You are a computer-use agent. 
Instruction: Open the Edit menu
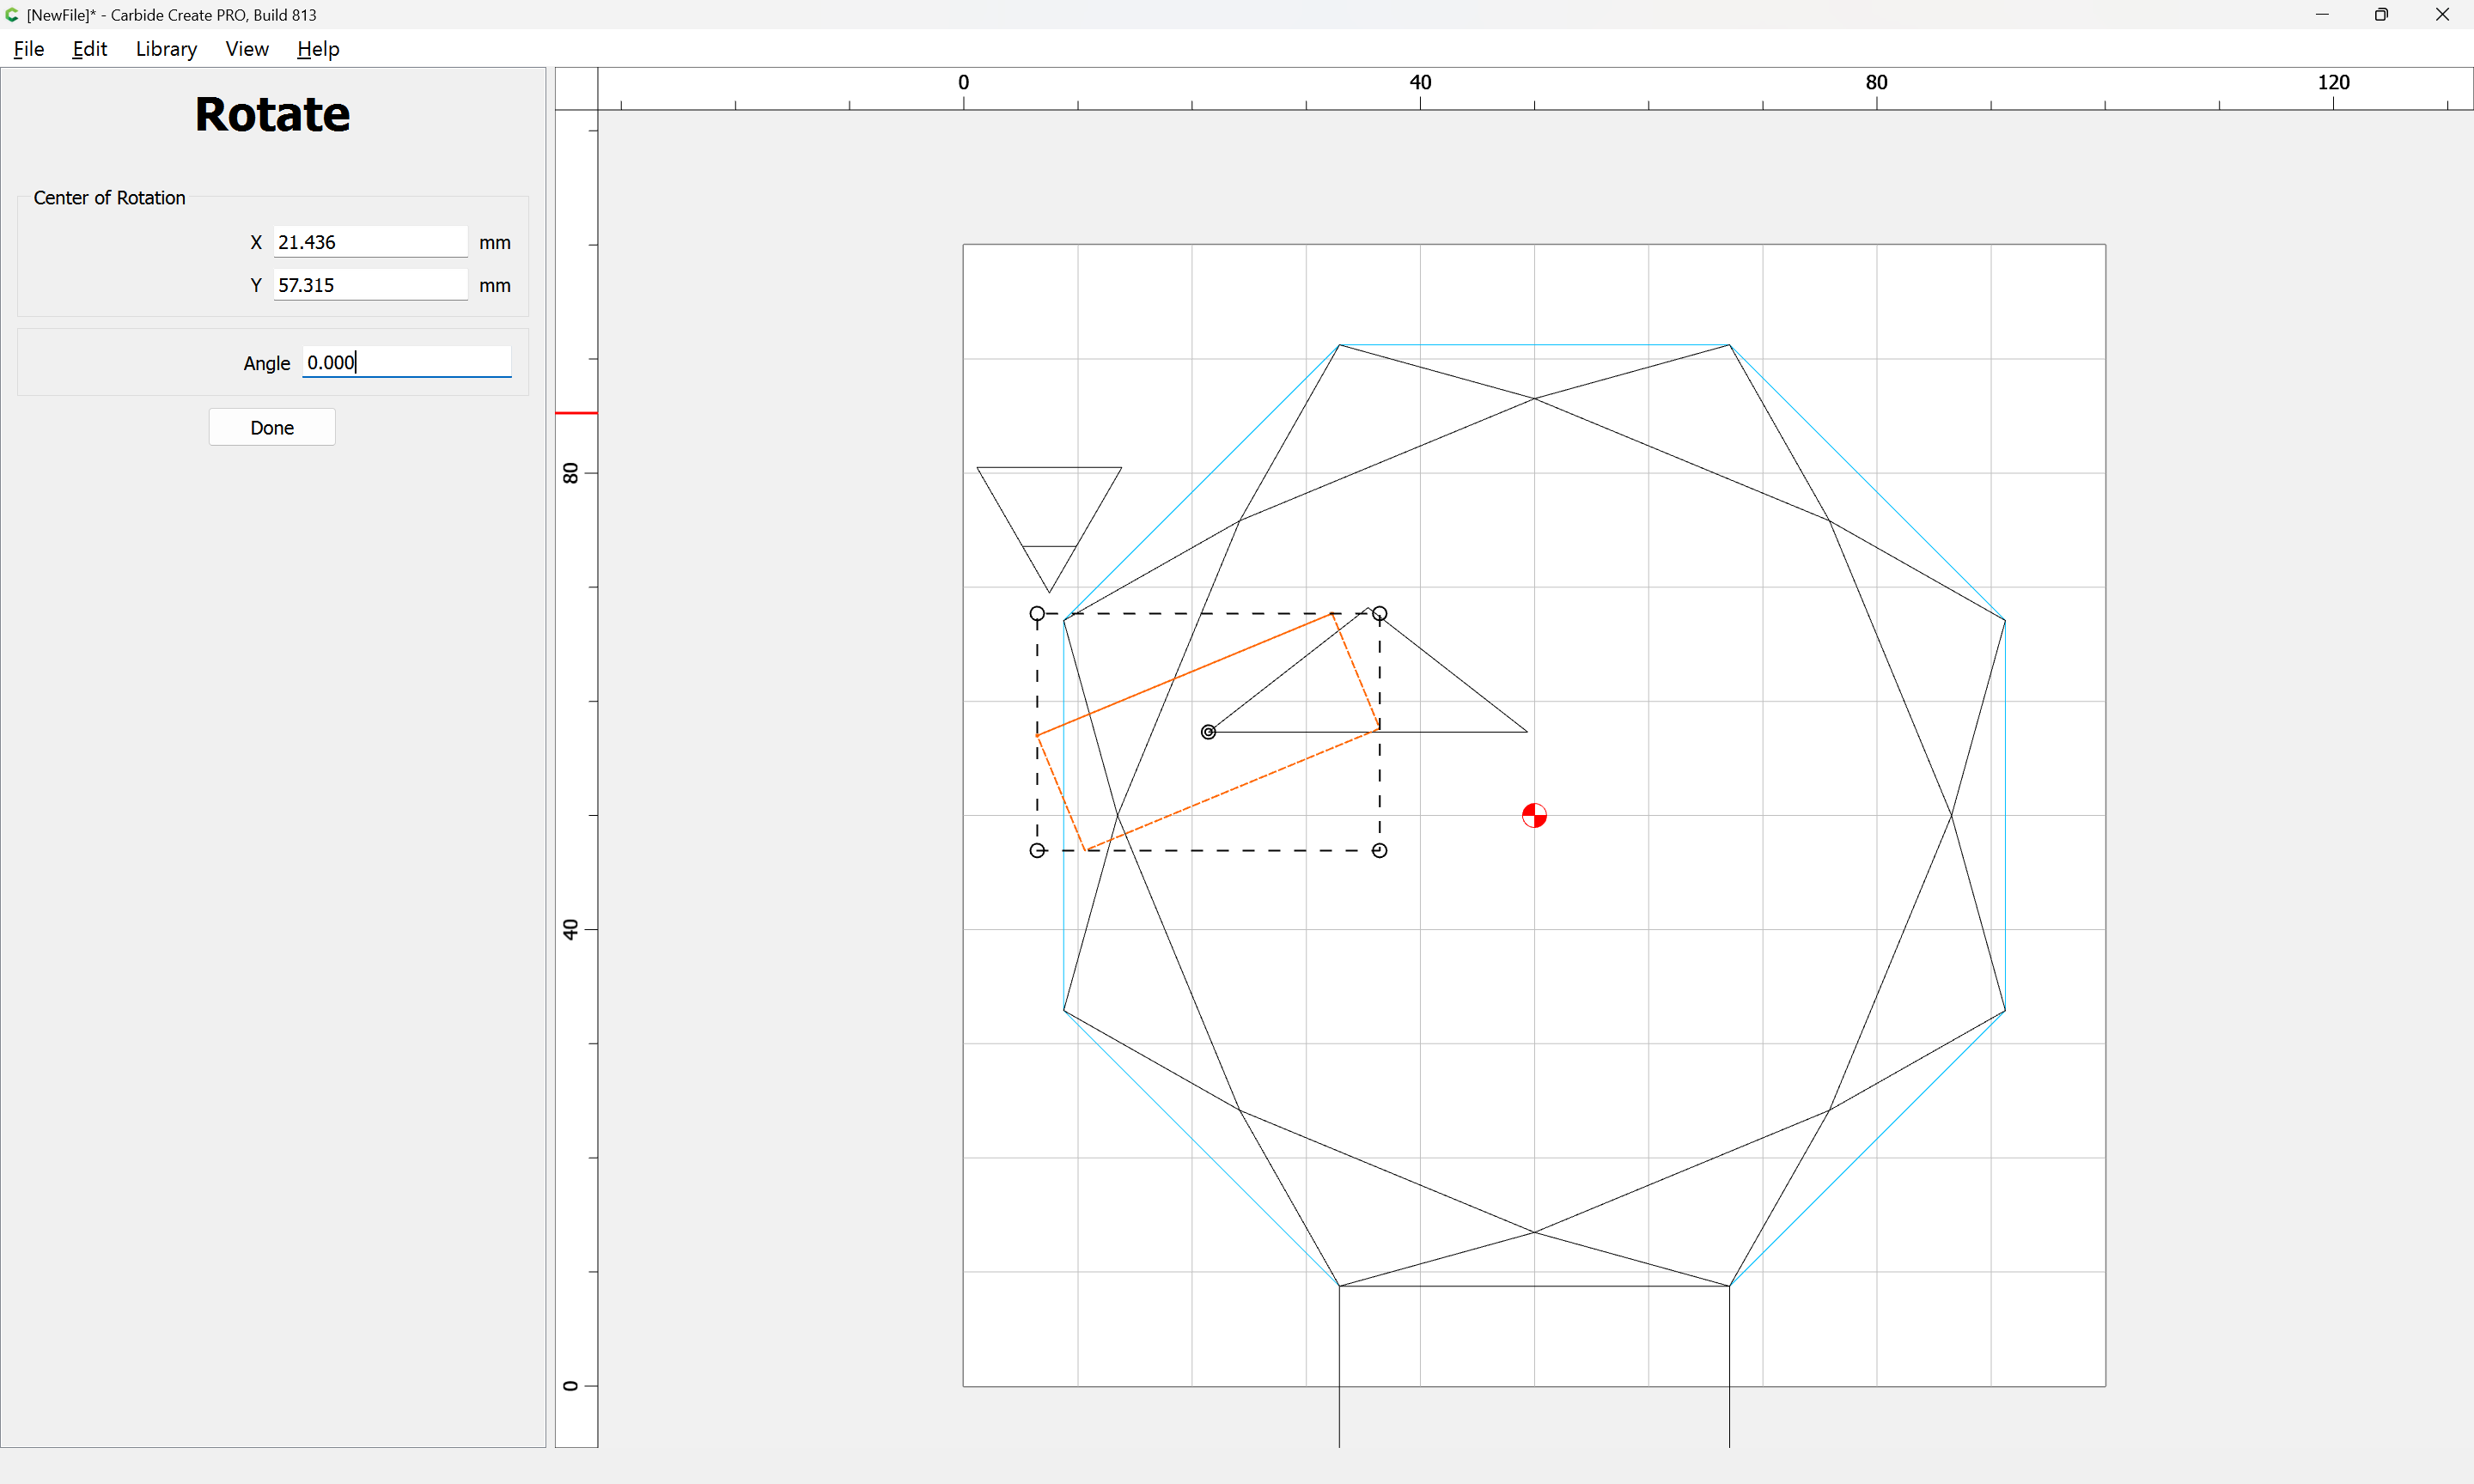click(89, 49)
